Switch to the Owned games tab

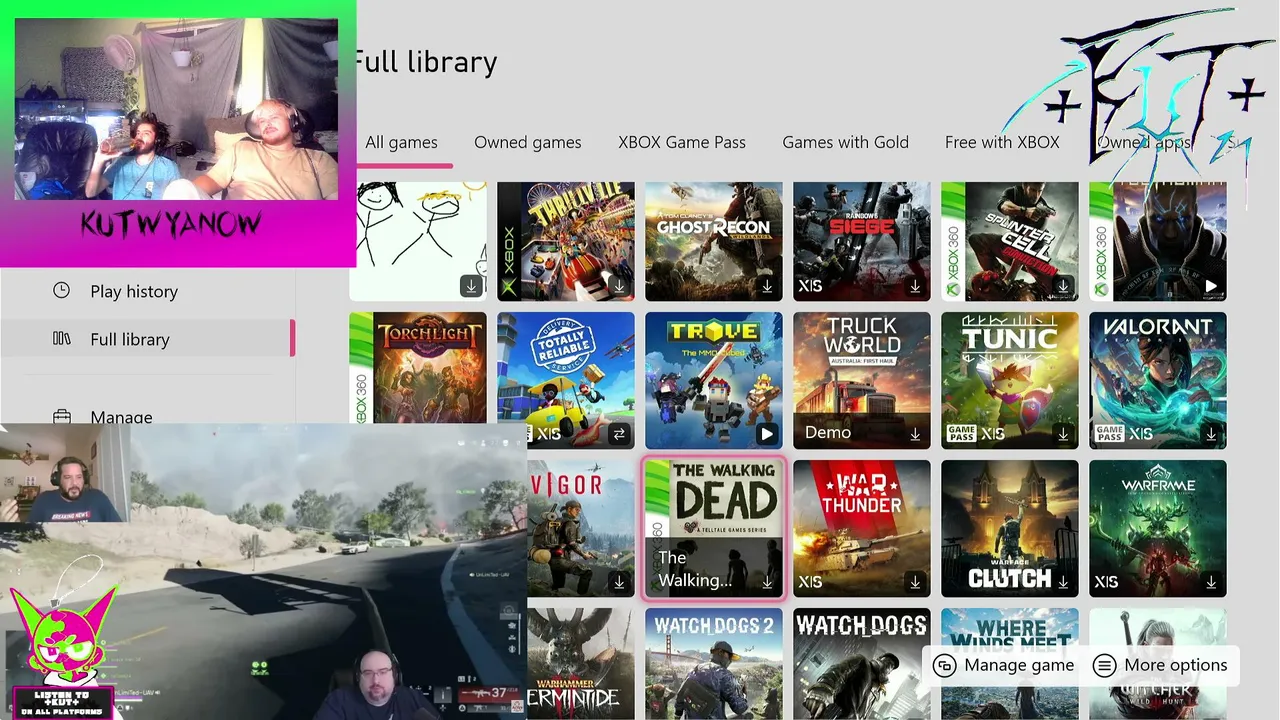[527, 142]
